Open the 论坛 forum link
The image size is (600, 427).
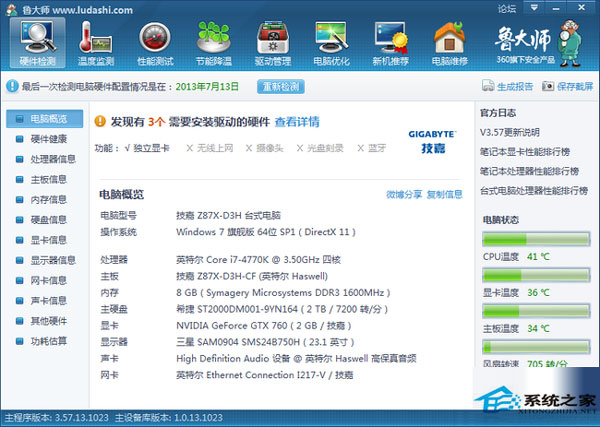507,8
